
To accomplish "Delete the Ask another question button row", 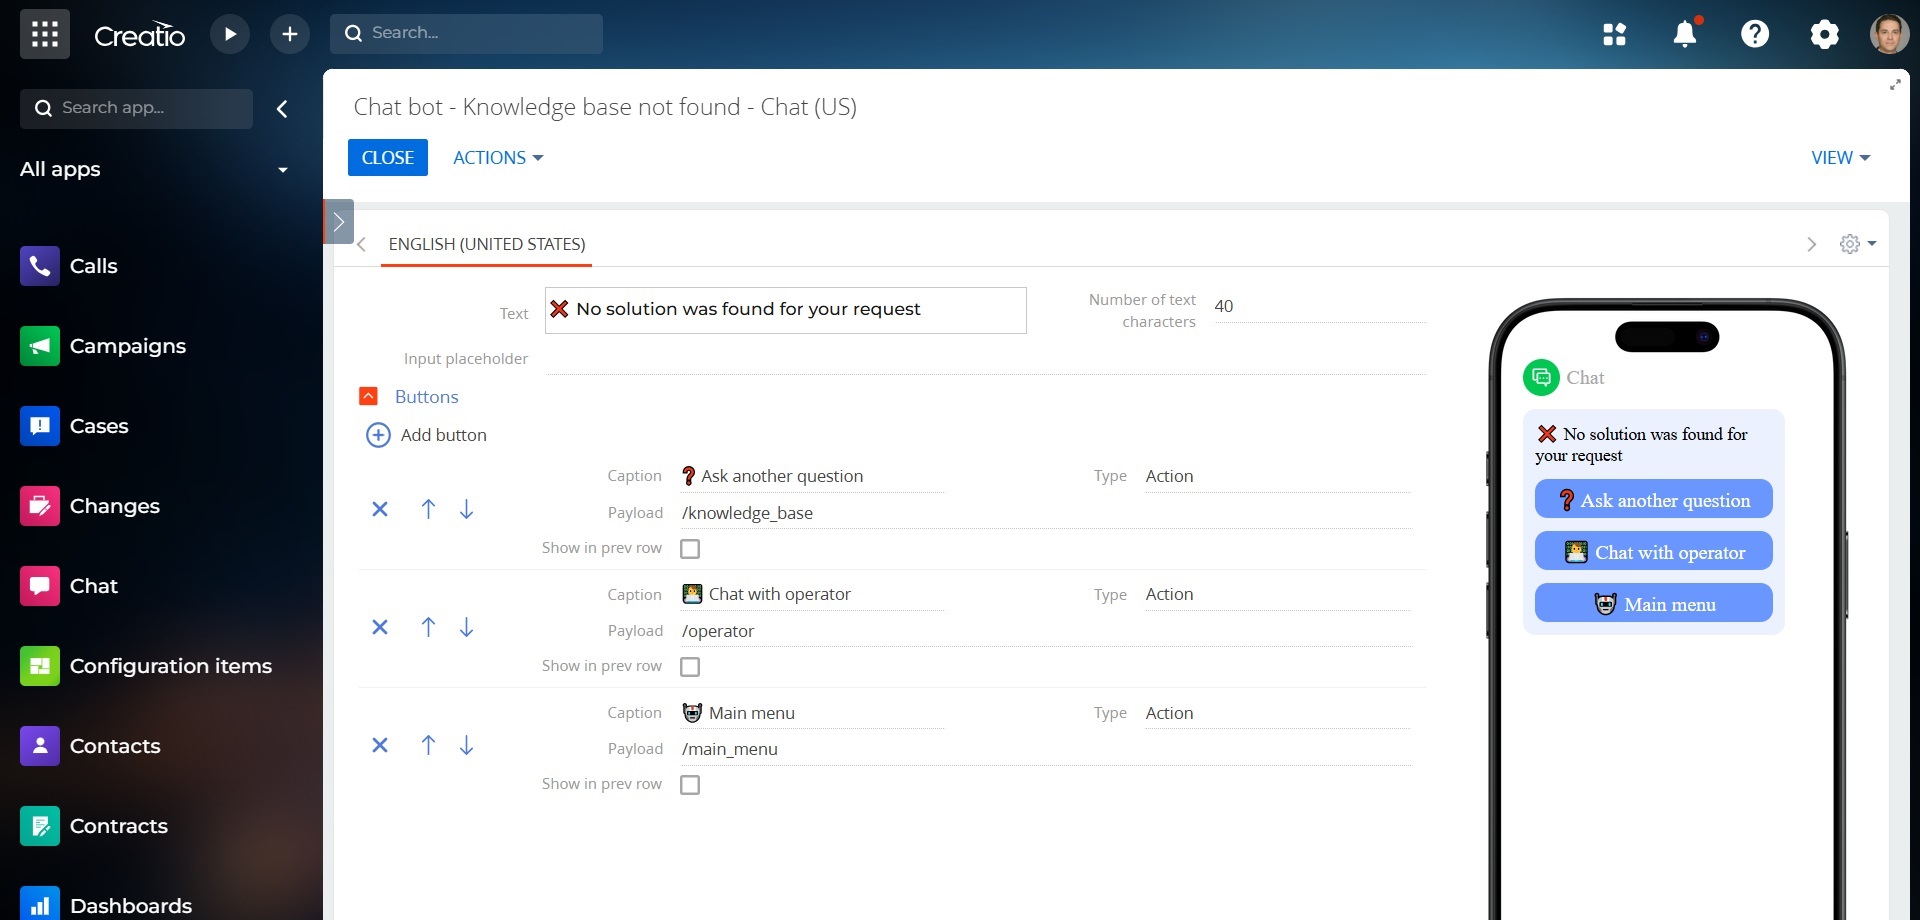I will 380,509.
